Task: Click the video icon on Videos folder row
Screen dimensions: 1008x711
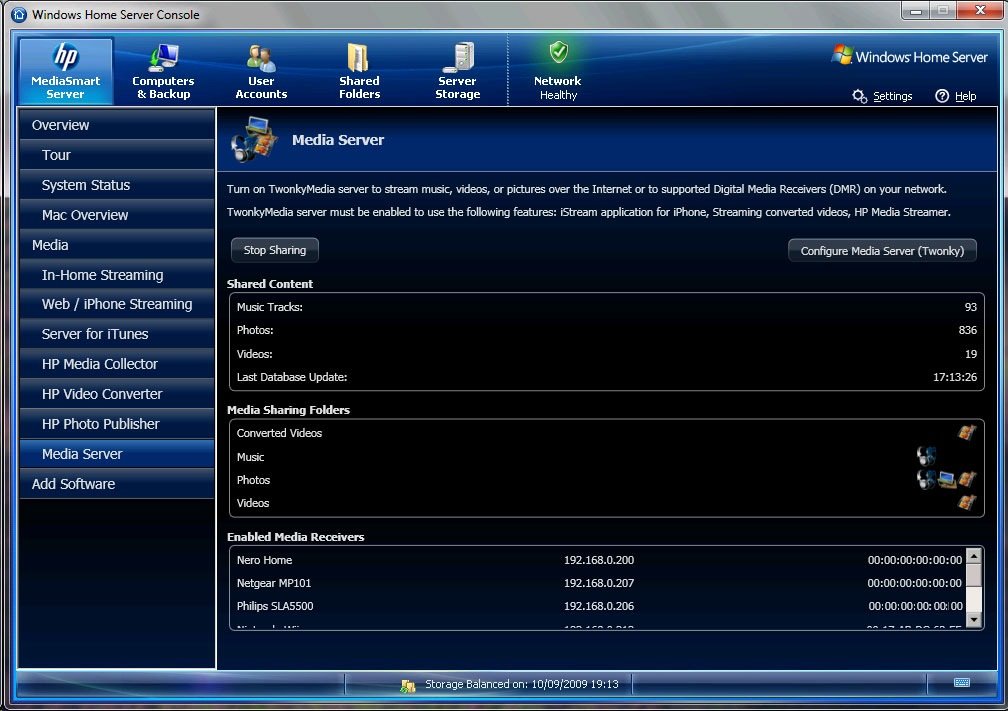Action: (x=967, y=503)
